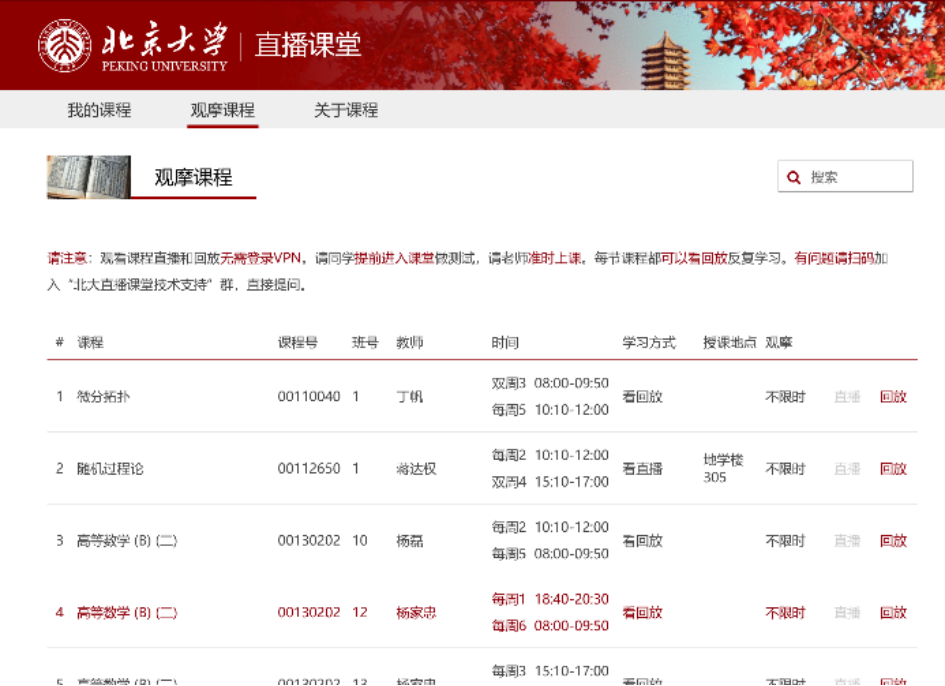Click teacher name 杨家忠 in row 4
945x686 pixels.
[416, 612]
